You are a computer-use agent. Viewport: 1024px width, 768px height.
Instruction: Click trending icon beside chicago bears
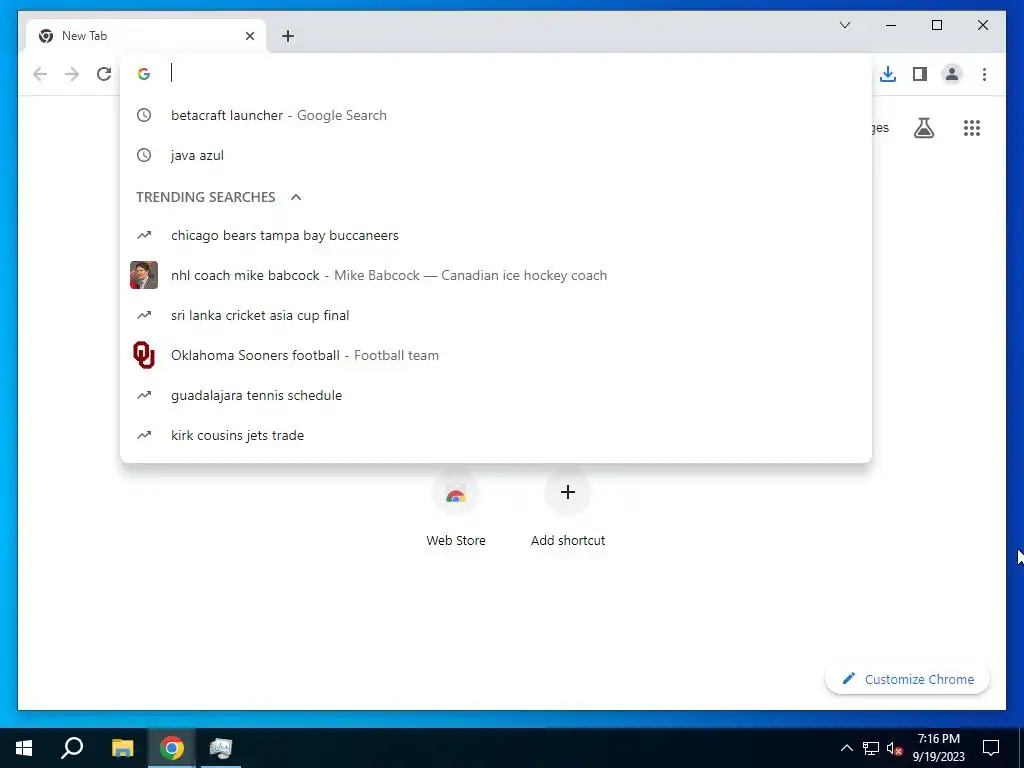[144, 235]
